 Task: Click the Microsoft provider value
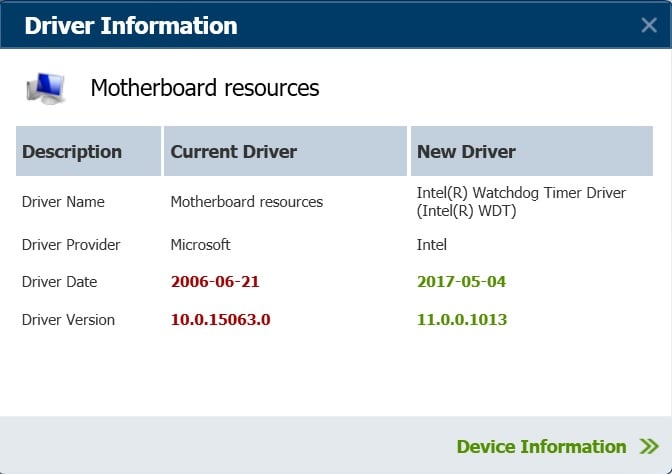click(x=200, y=245)
